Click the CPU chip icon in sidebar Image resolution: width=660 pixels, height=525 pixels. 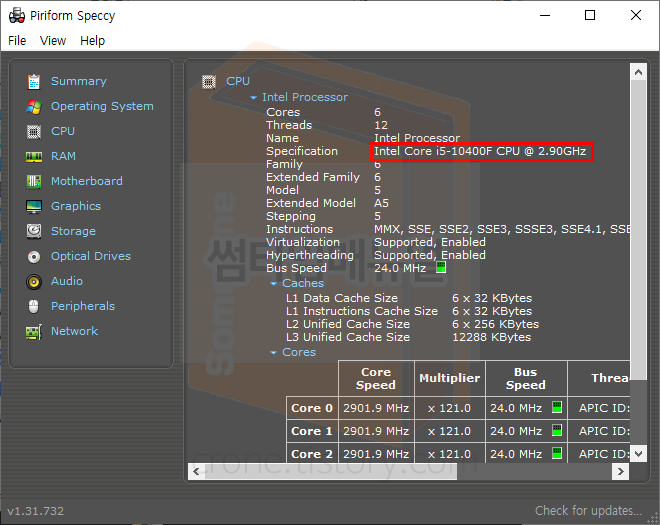[x=34, y=132]
